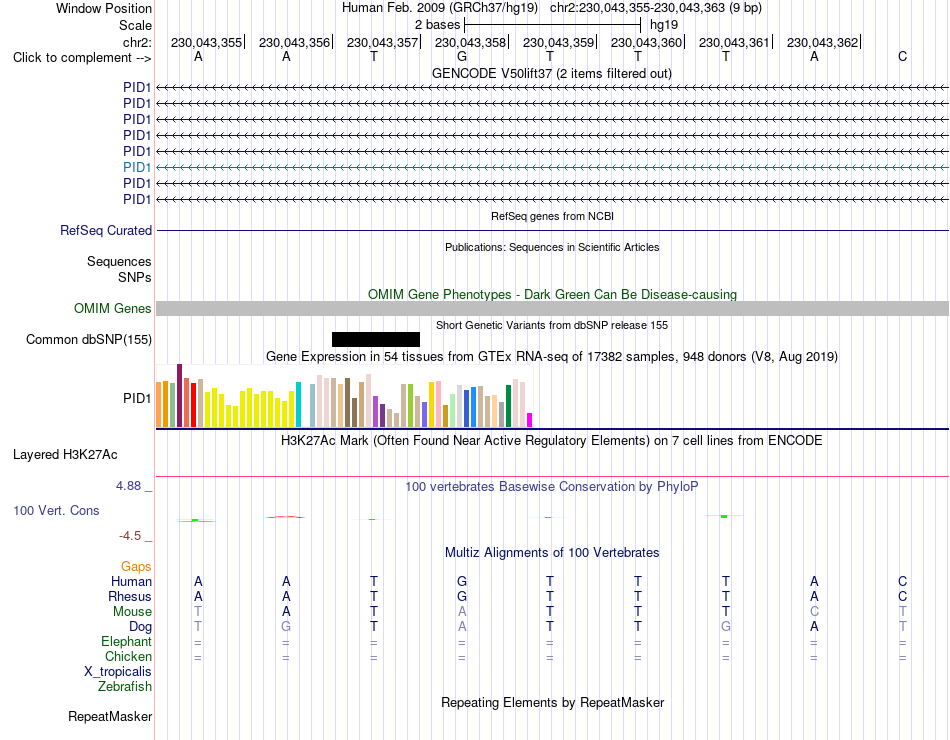Click the '2 bases' scale bar label
The image size is (950, 740).
(x=437, y=25)
